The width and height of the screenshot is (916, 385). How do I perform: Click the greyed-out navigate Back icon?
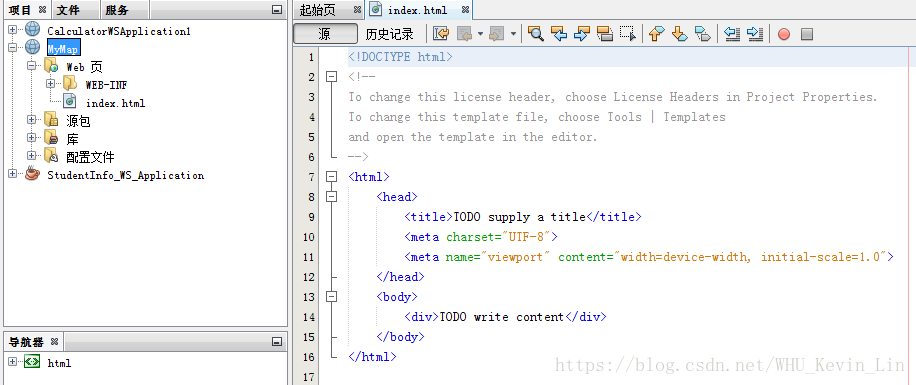[464, 34]
